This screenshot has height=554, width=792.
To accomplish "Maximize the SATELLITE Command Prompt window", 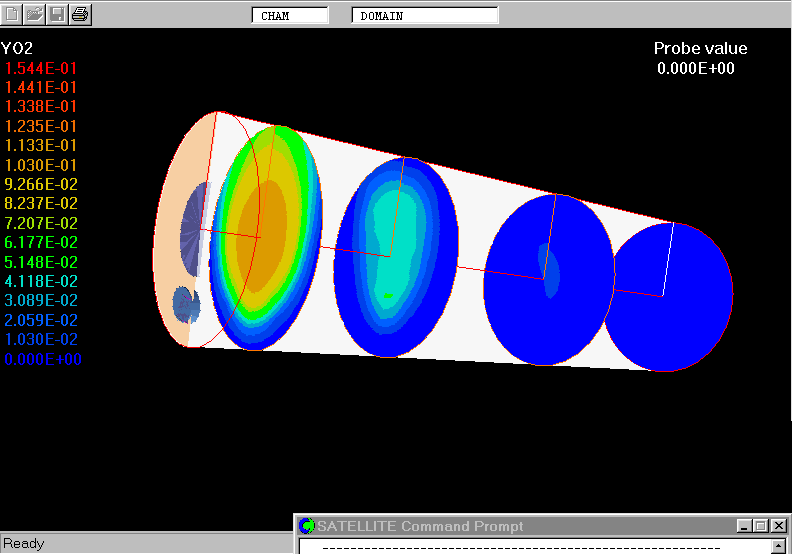I will click(761, 526).
